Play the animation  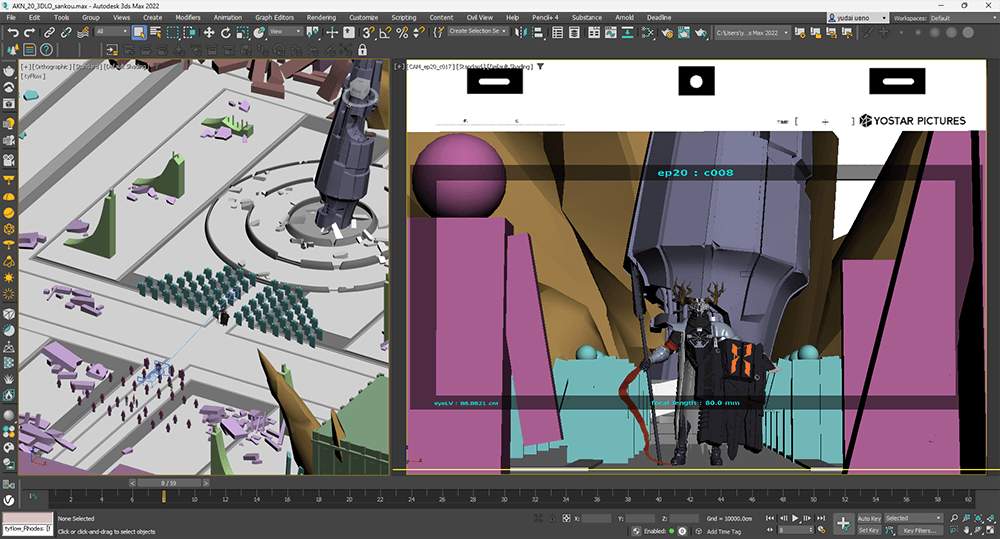tap(795, 519)
